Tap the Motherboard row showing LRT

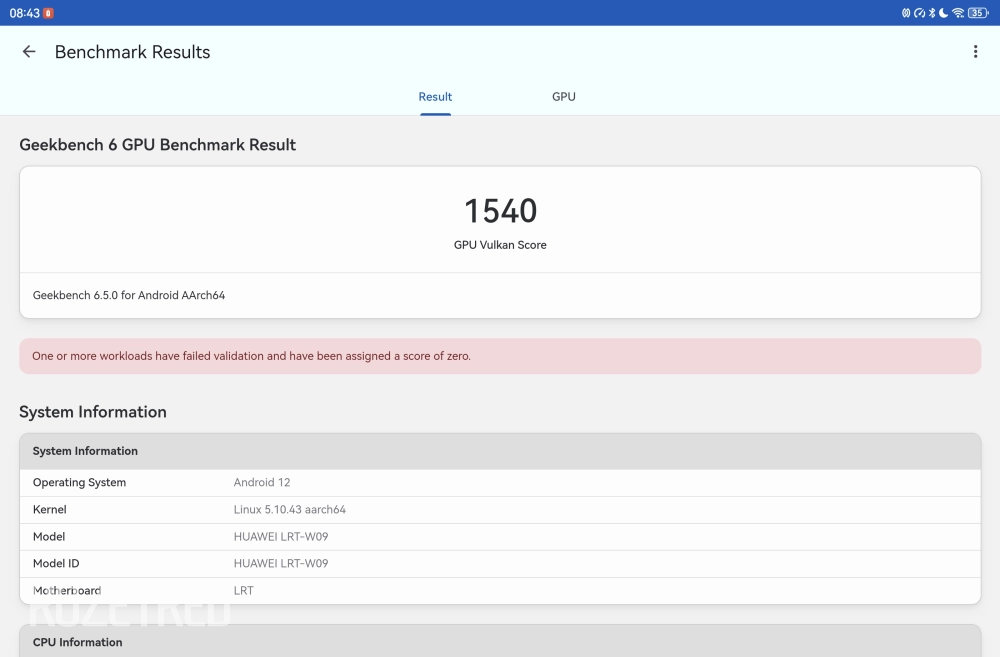pyautogui.click(x=500, y=591)
